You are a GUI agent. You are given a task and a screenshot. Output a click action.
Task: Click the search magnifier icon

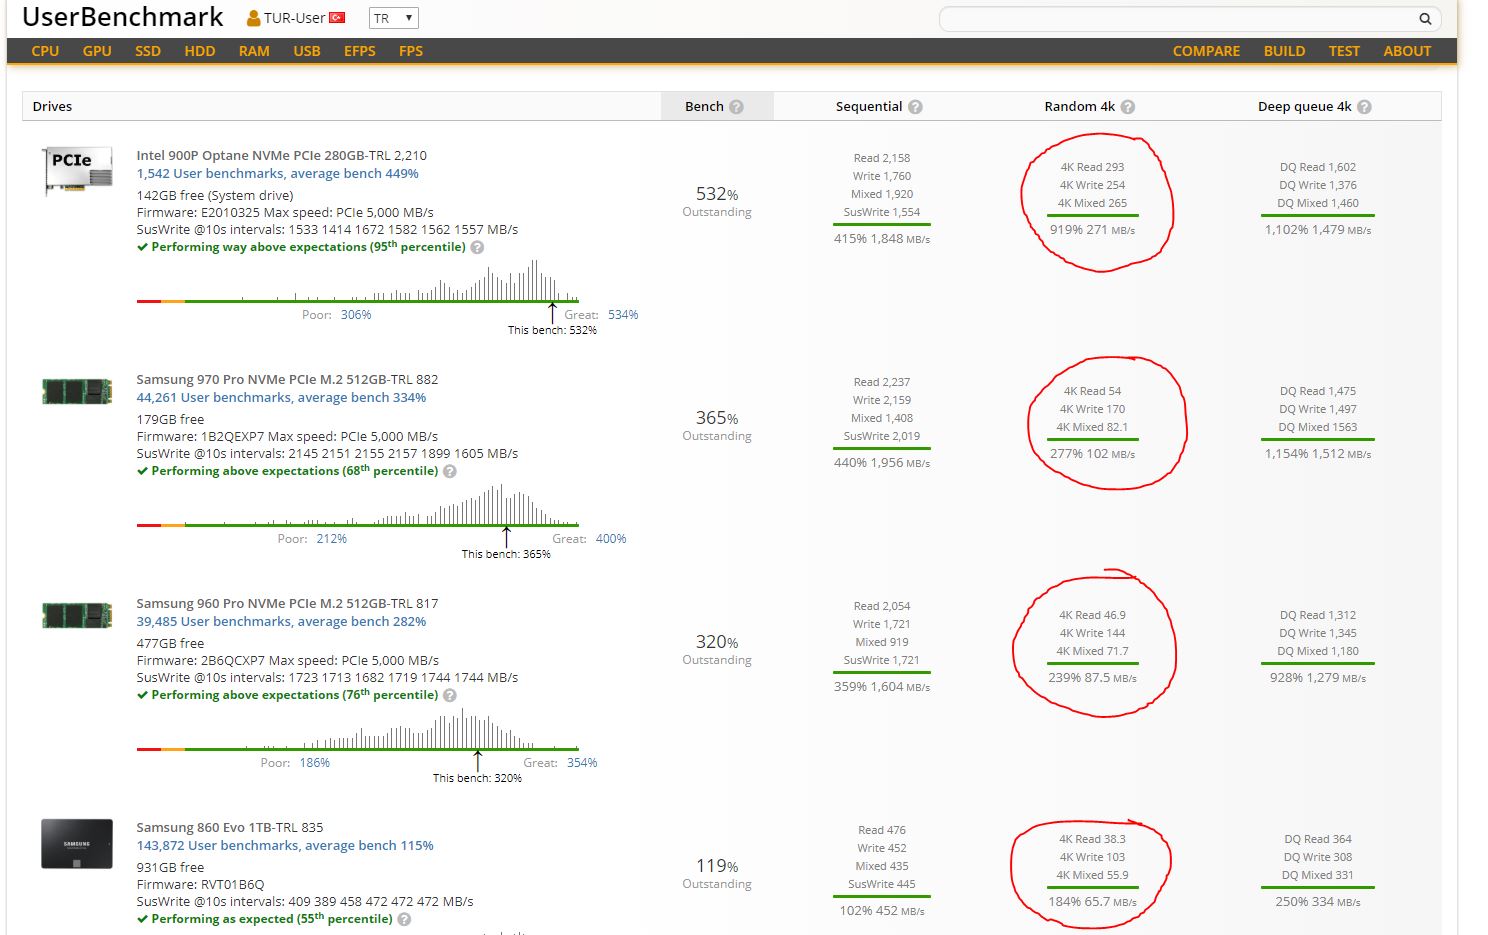pyautogui.click(x=1425, y=19)
